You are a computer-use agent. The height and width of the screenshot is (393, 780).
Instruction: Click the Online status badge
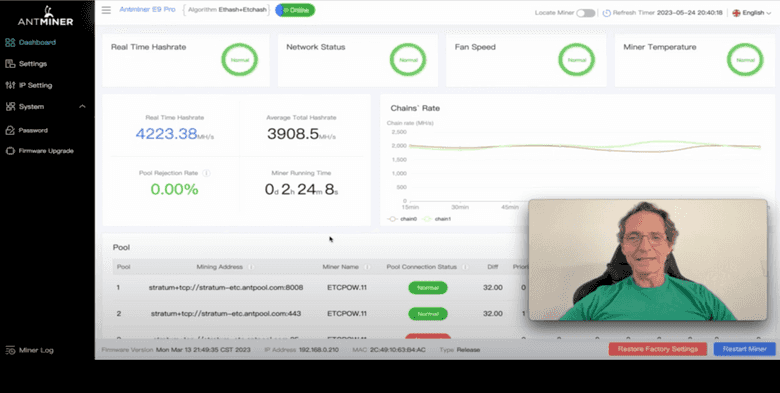coord(295,10)
